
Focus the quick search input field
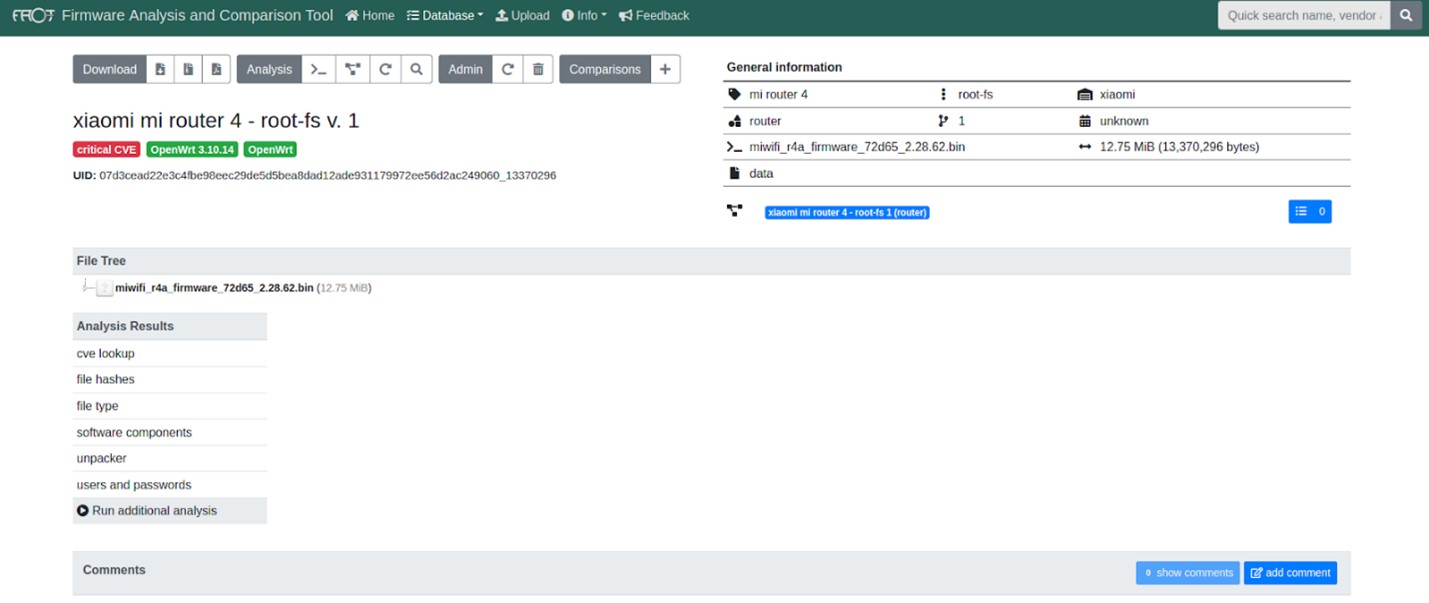(x=1304, y=15)
